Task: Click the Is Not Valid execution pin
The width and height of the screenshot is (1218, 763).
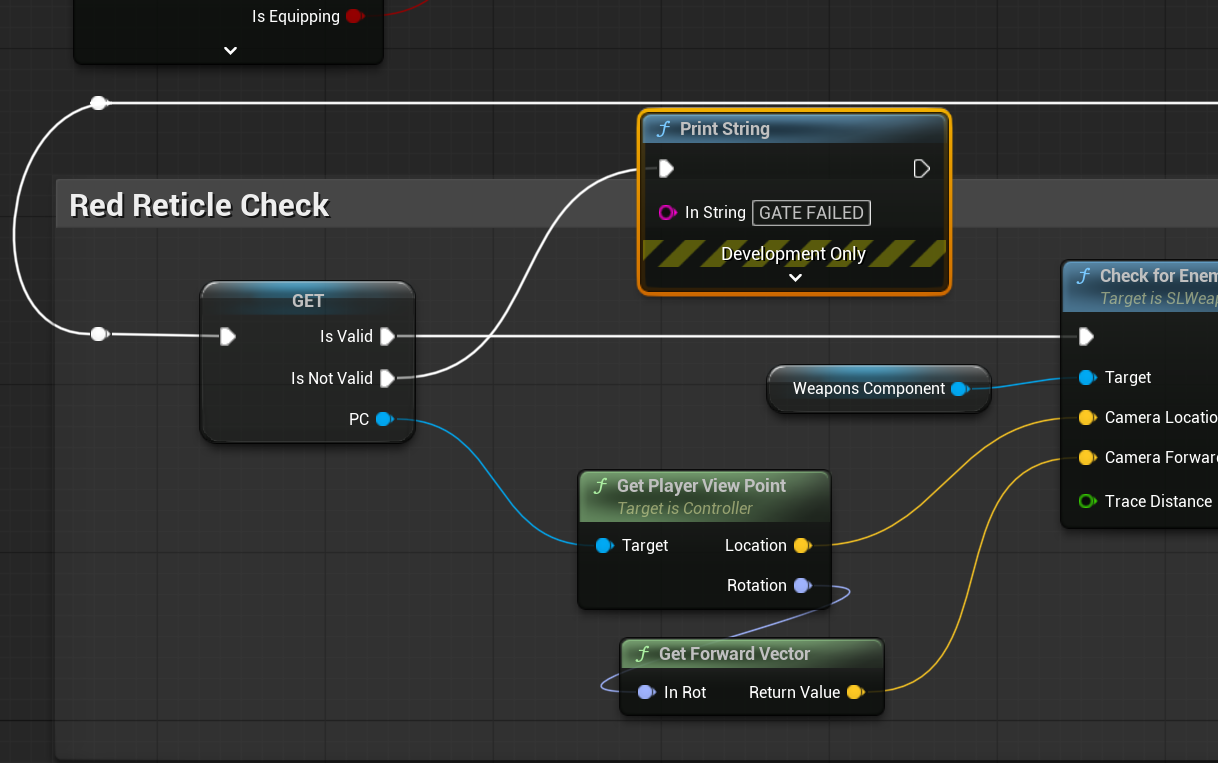Action: click(x=387, y=378)
